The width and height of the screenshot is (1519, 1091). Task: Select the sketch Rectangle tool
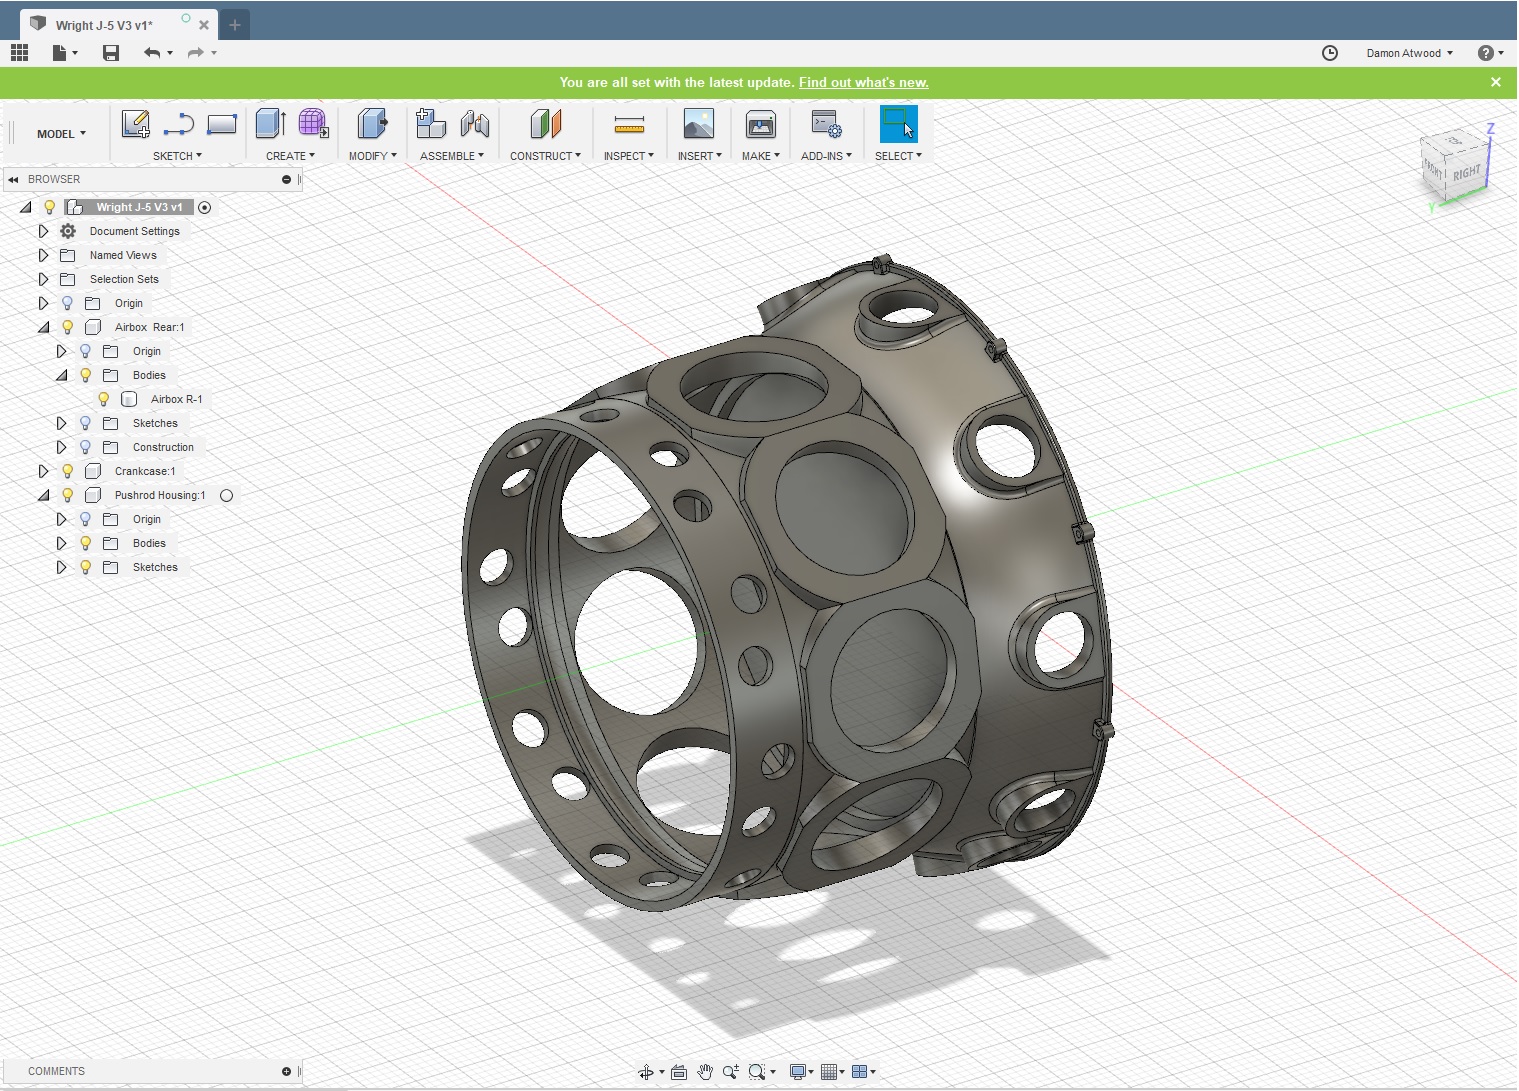221,124
